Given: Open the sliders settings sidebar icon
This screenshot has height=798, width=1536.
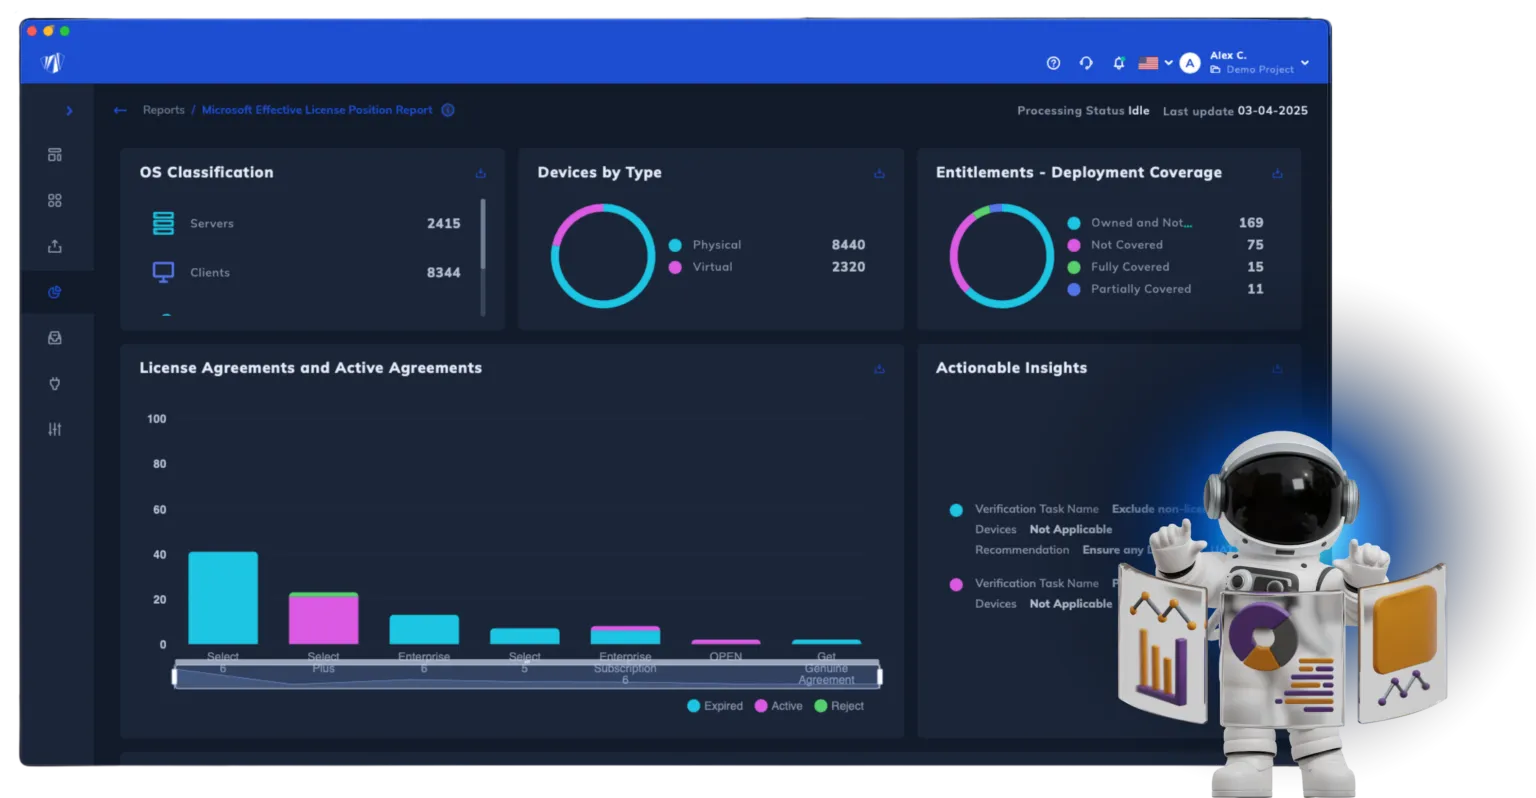Looking at the screenshot, I should 55,429.
